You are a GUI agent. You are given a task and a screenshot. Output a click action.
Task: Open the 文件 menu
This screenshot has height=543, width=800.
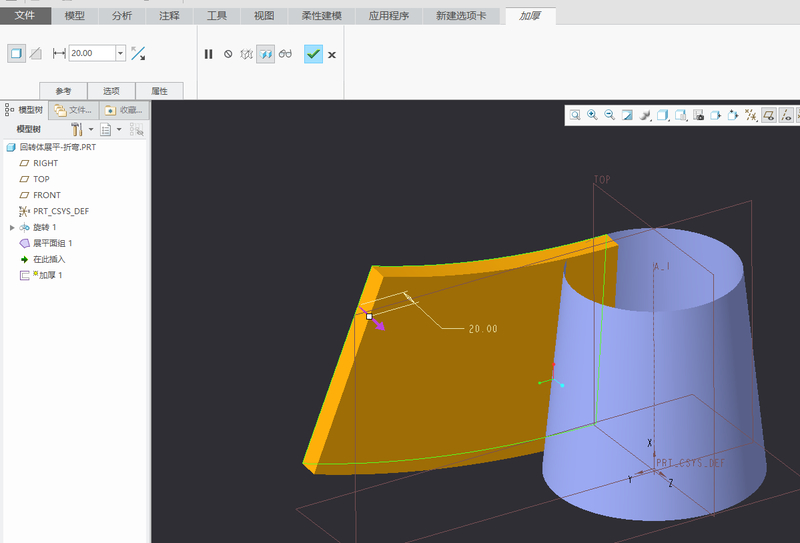25,16
